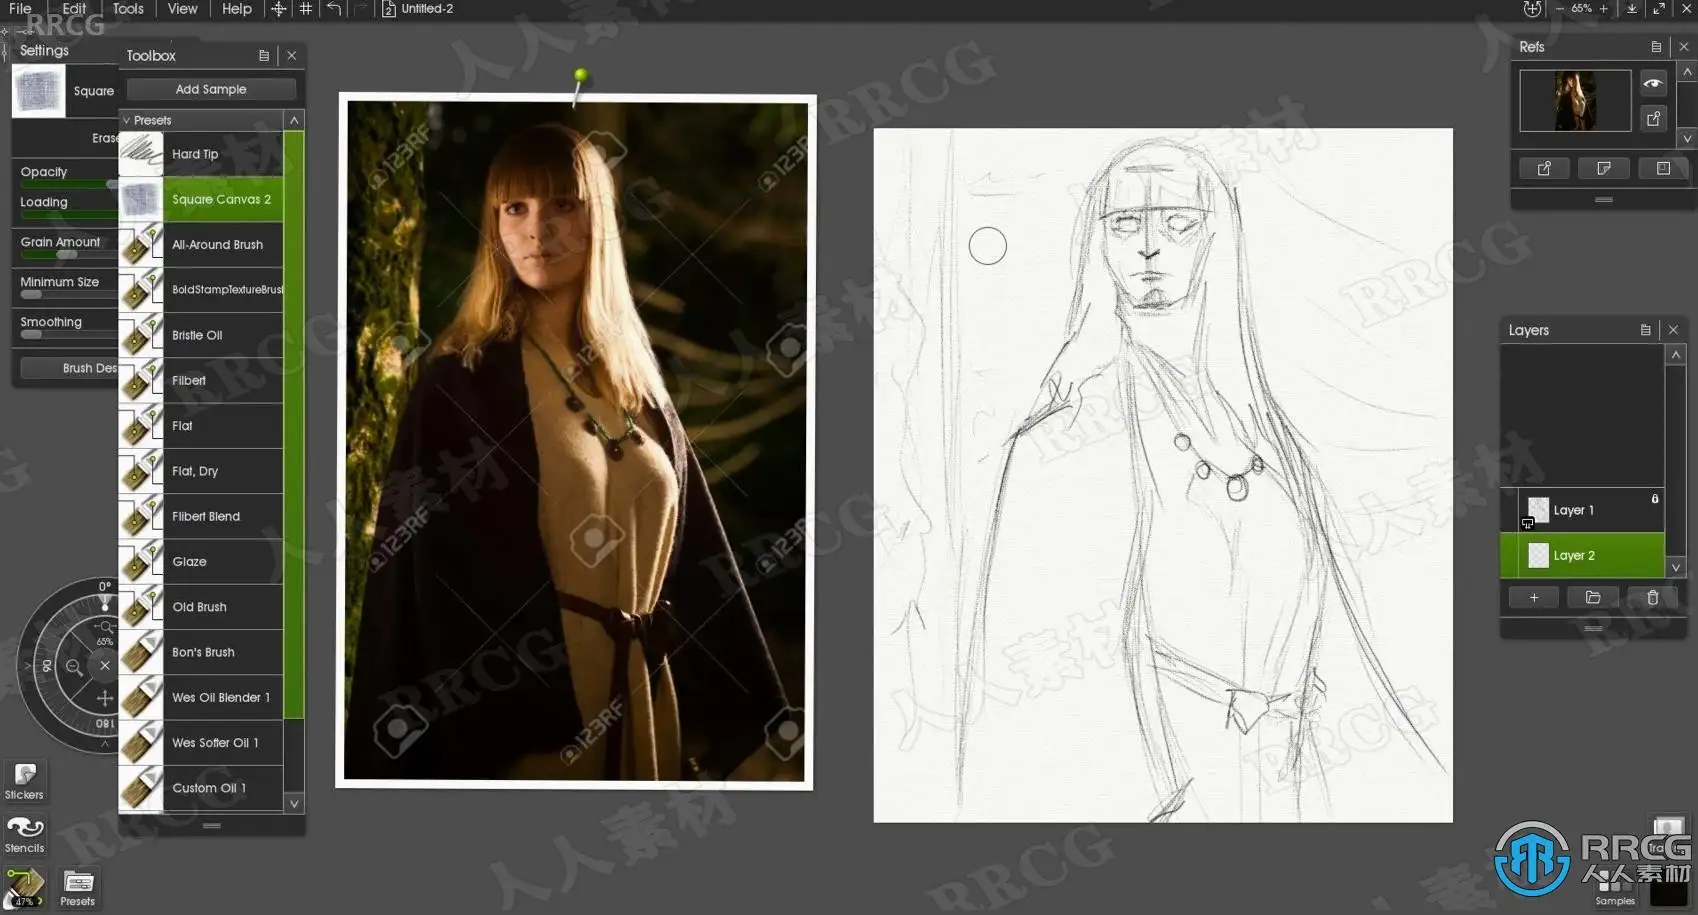Add a new layer with plus icon
This screenshot has height=915, width=1698.
pyautogui.click(x=1534, y=598)
